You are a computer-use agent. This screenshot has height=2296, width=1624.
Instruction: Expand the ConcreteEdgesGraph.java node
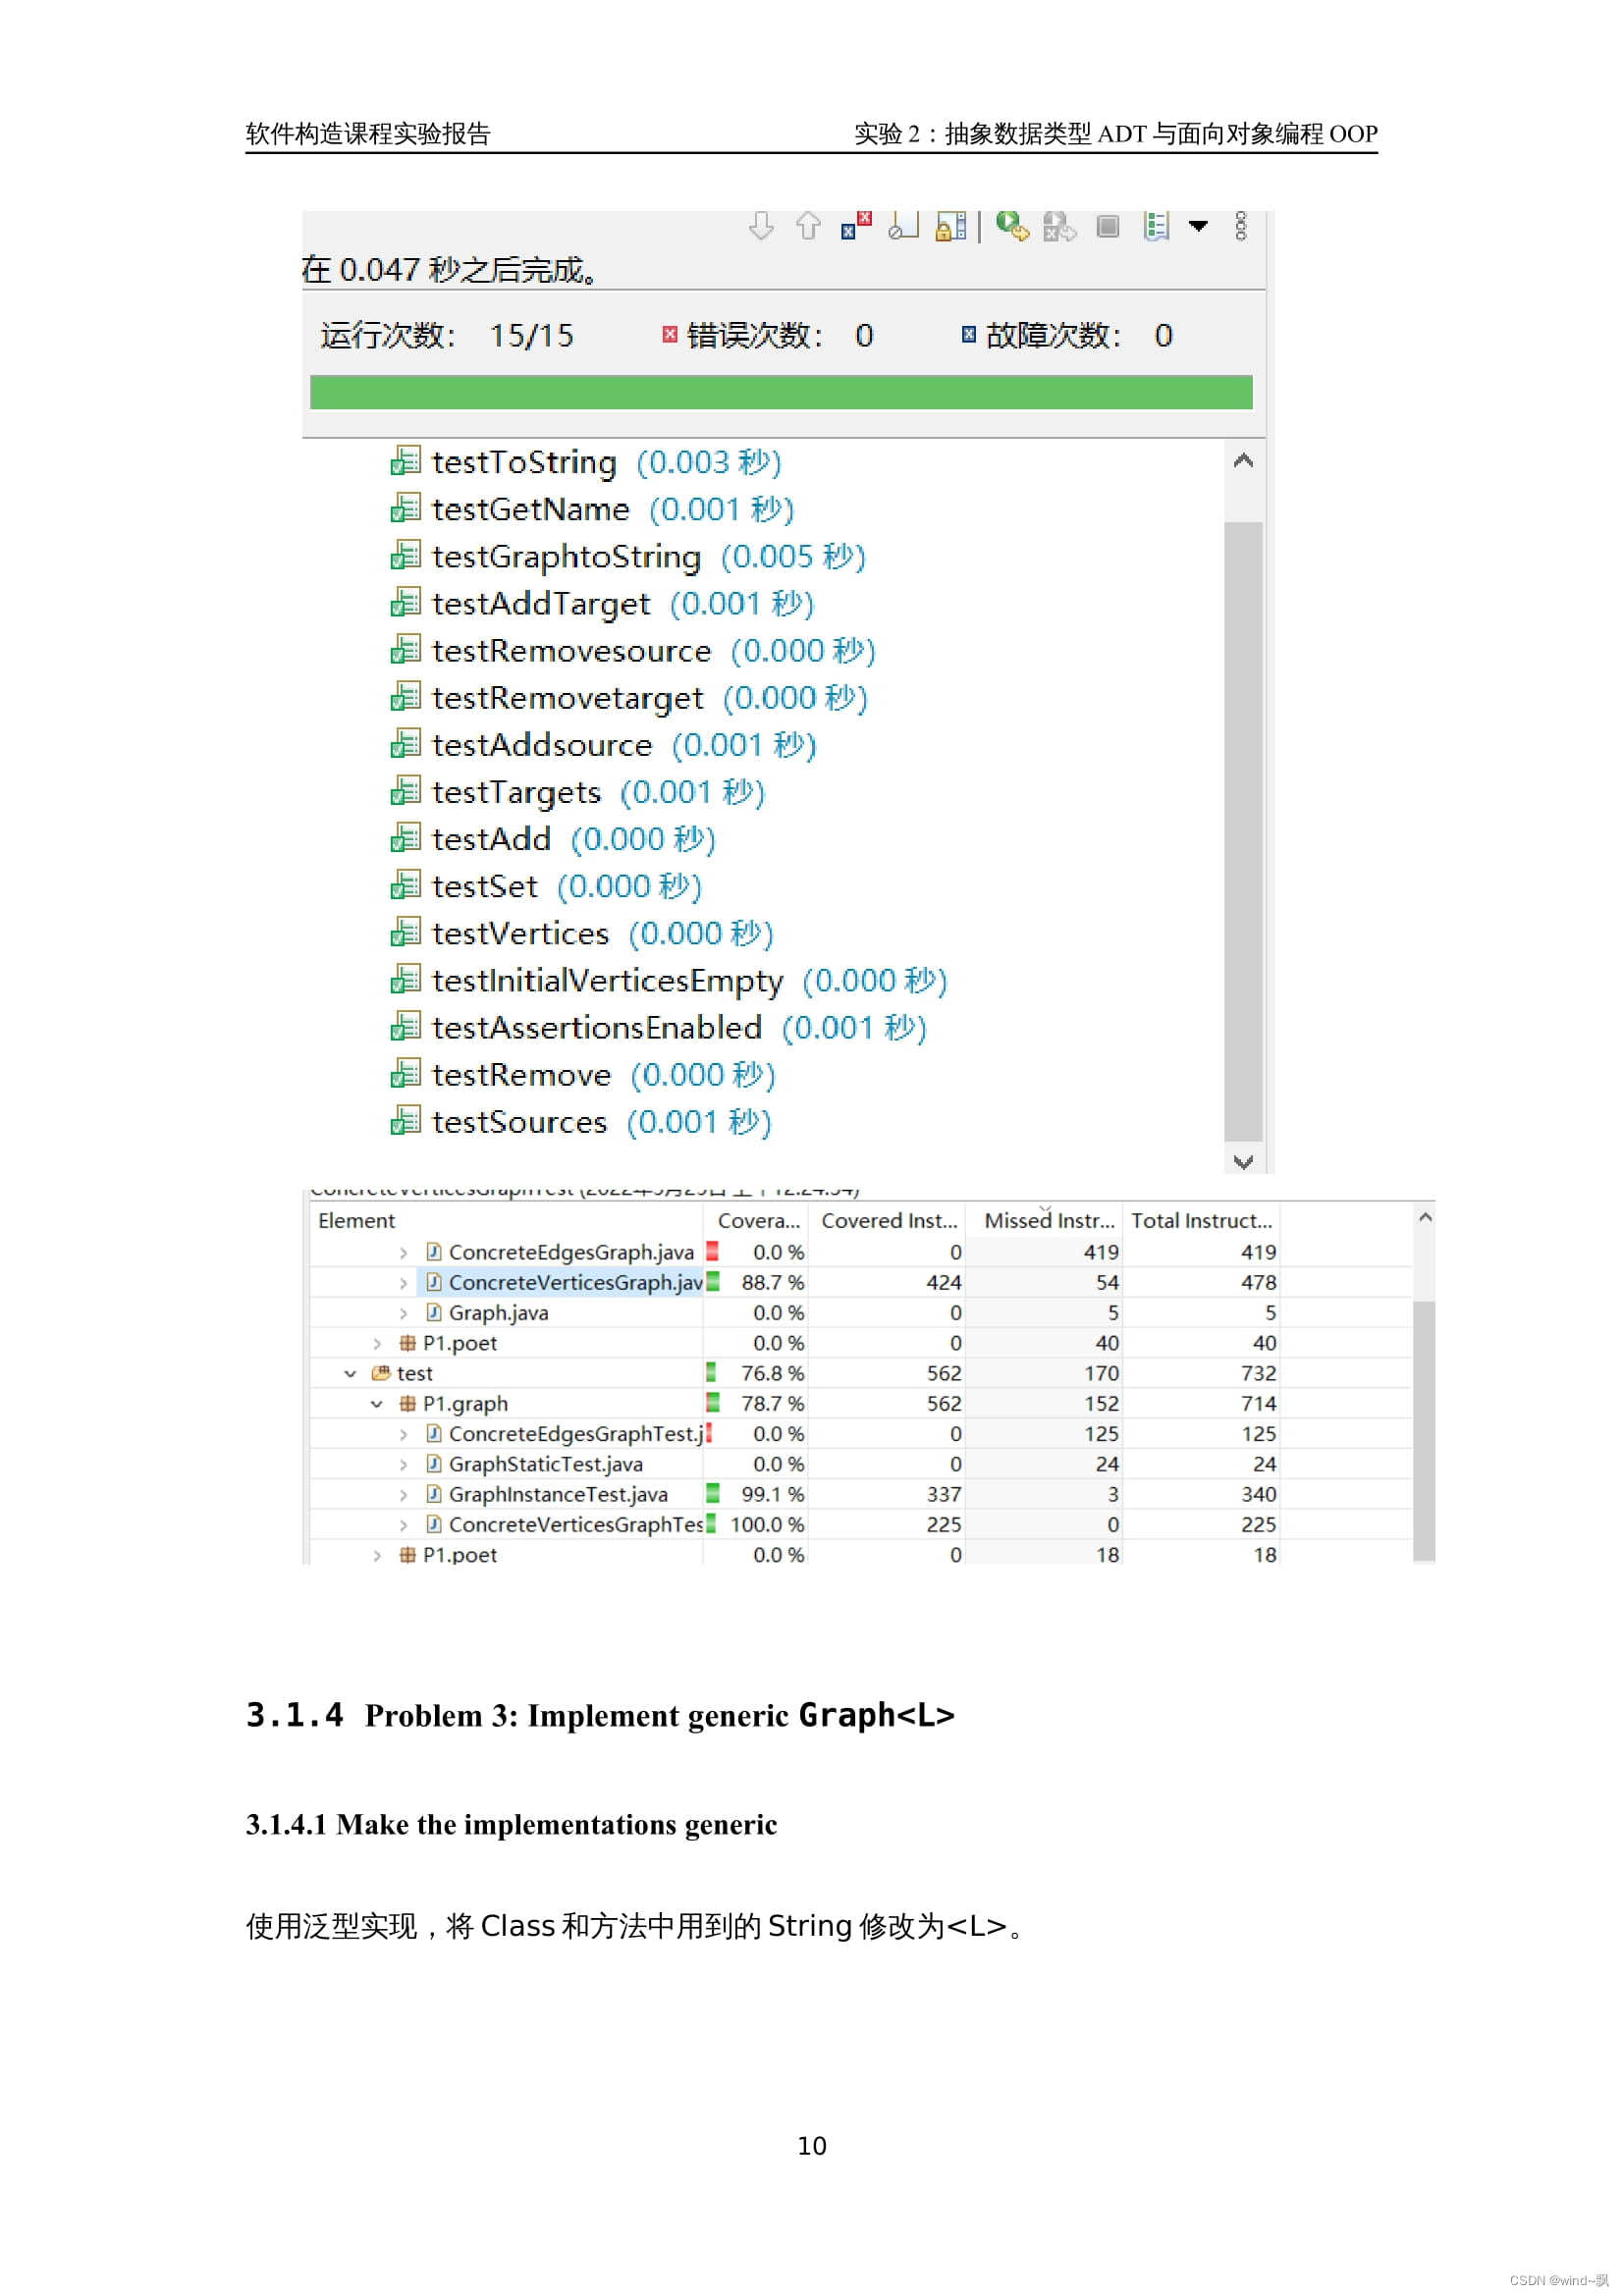[x=403, y=1253]
